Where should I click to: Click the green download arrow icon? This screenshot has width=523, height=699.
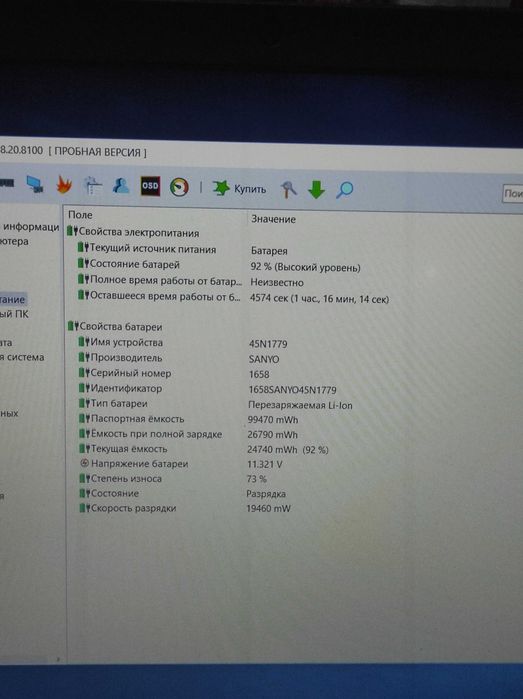click(317, 190)
